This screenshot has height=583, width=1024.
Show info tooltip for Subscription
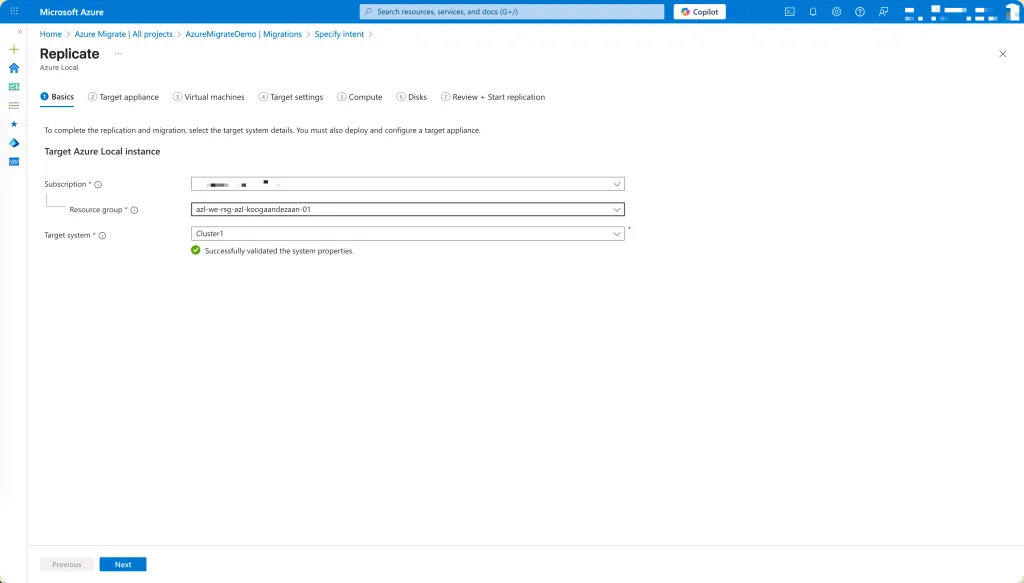(98, 185)
